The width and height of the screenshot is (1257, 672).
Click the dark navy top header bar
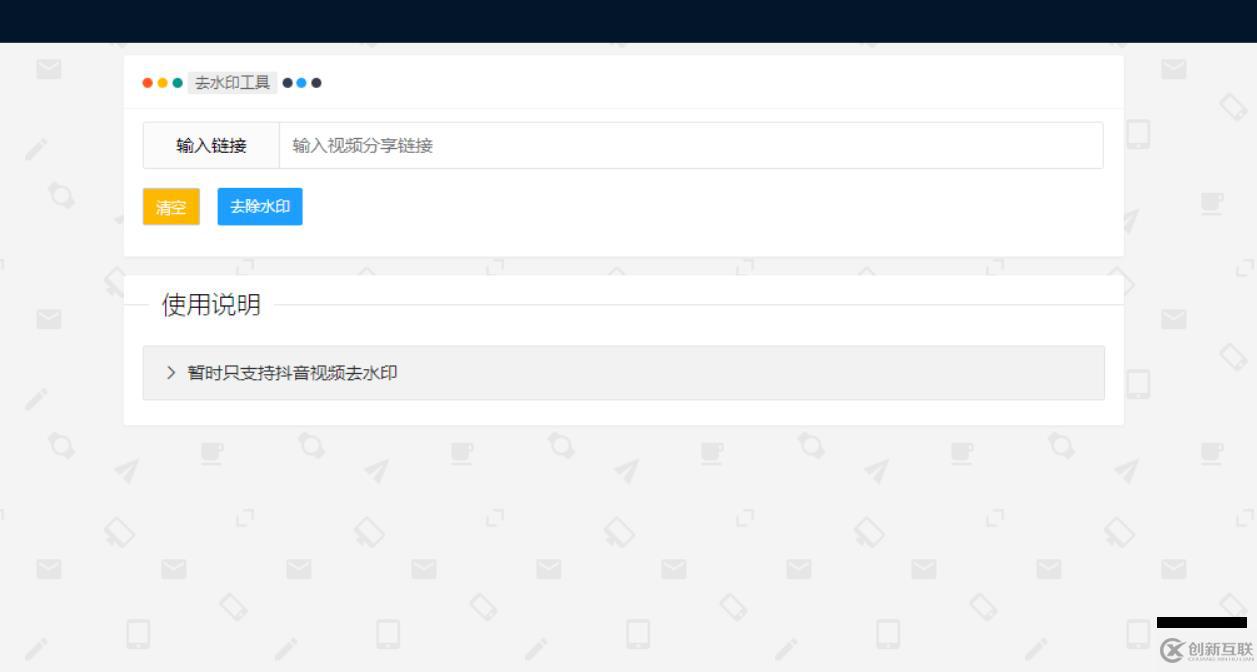[628, 21]
